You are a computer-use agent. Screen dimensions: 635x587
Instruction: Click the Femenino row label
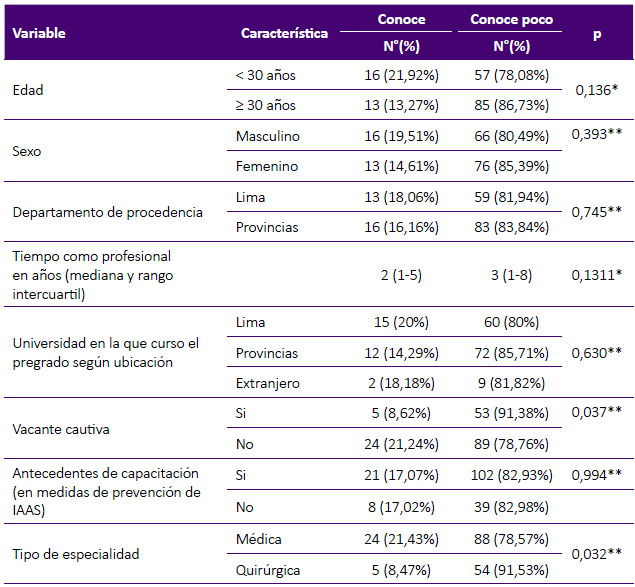click(266, 166)
